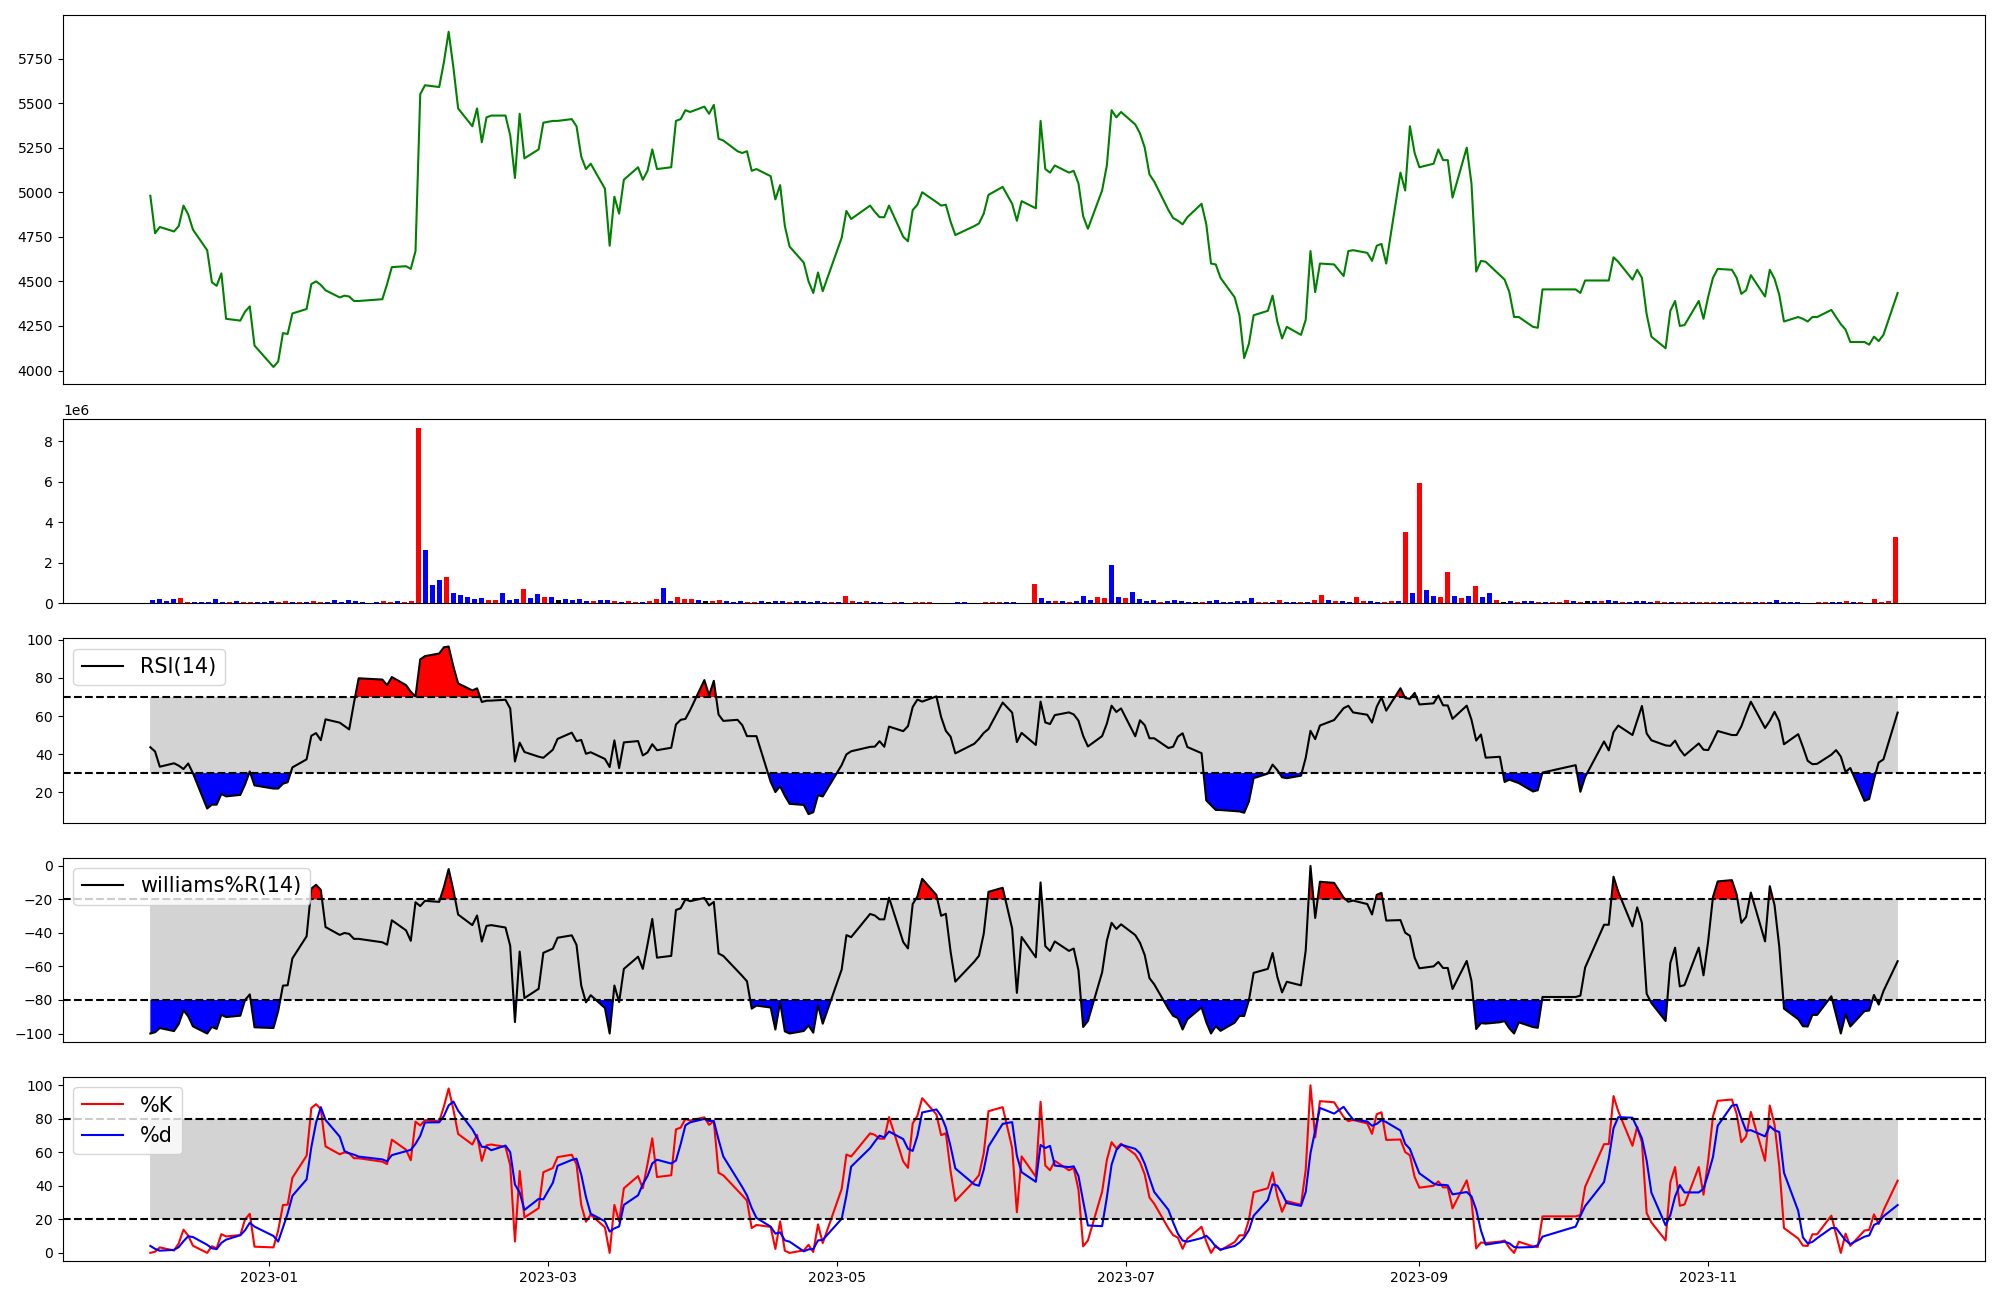Click the 2023-09 x-axis date label

pyautogui.click(x=1419, y=1277)
